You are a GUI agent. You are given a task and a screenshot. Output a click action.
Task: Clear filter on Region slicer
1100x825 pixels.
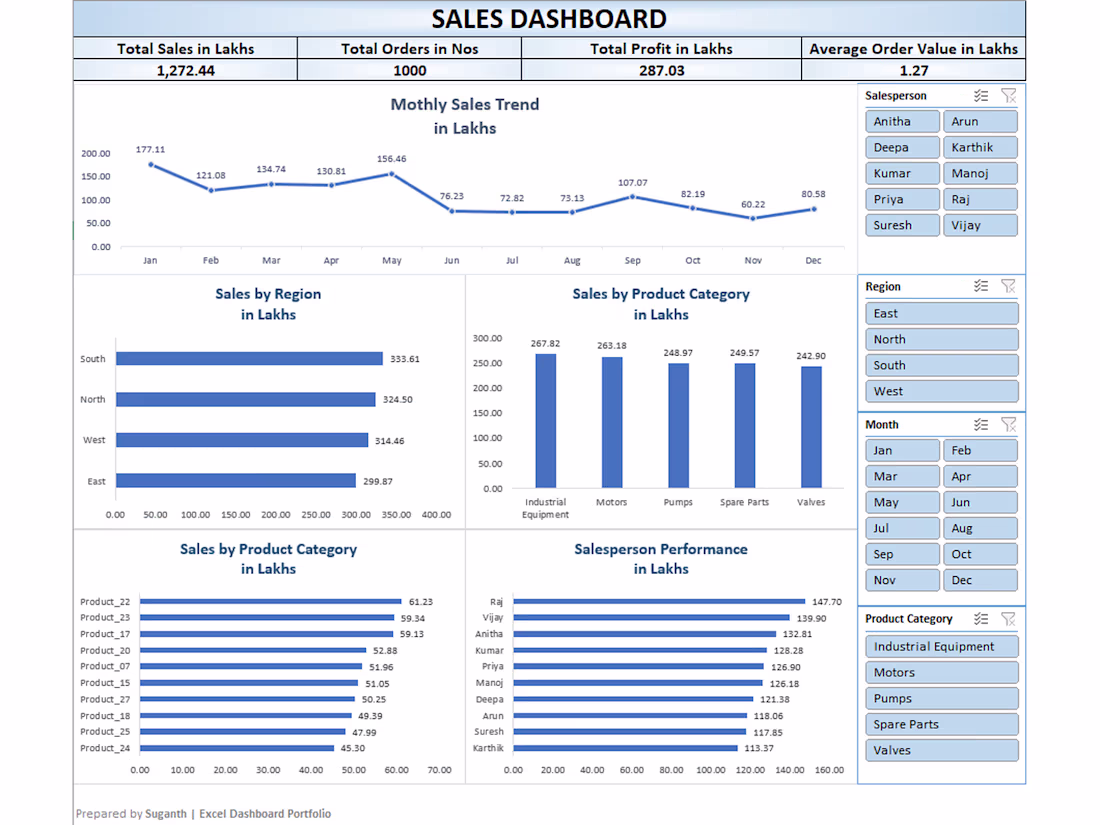click(x=1009, y=286)
